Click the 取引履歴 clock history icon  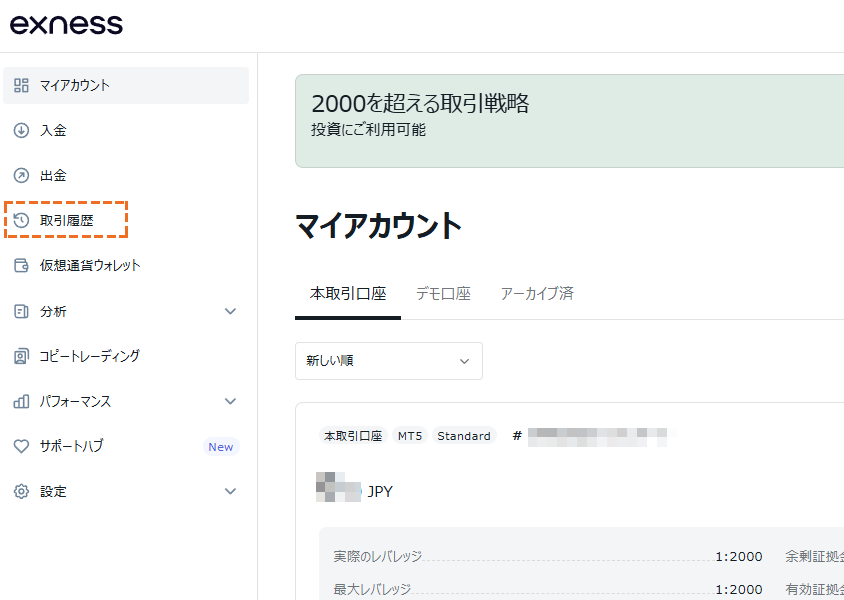21,220
